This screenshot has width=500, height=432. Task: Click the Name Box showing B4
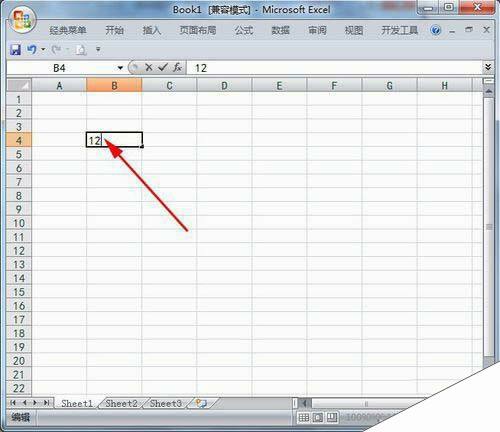(61, 68)
